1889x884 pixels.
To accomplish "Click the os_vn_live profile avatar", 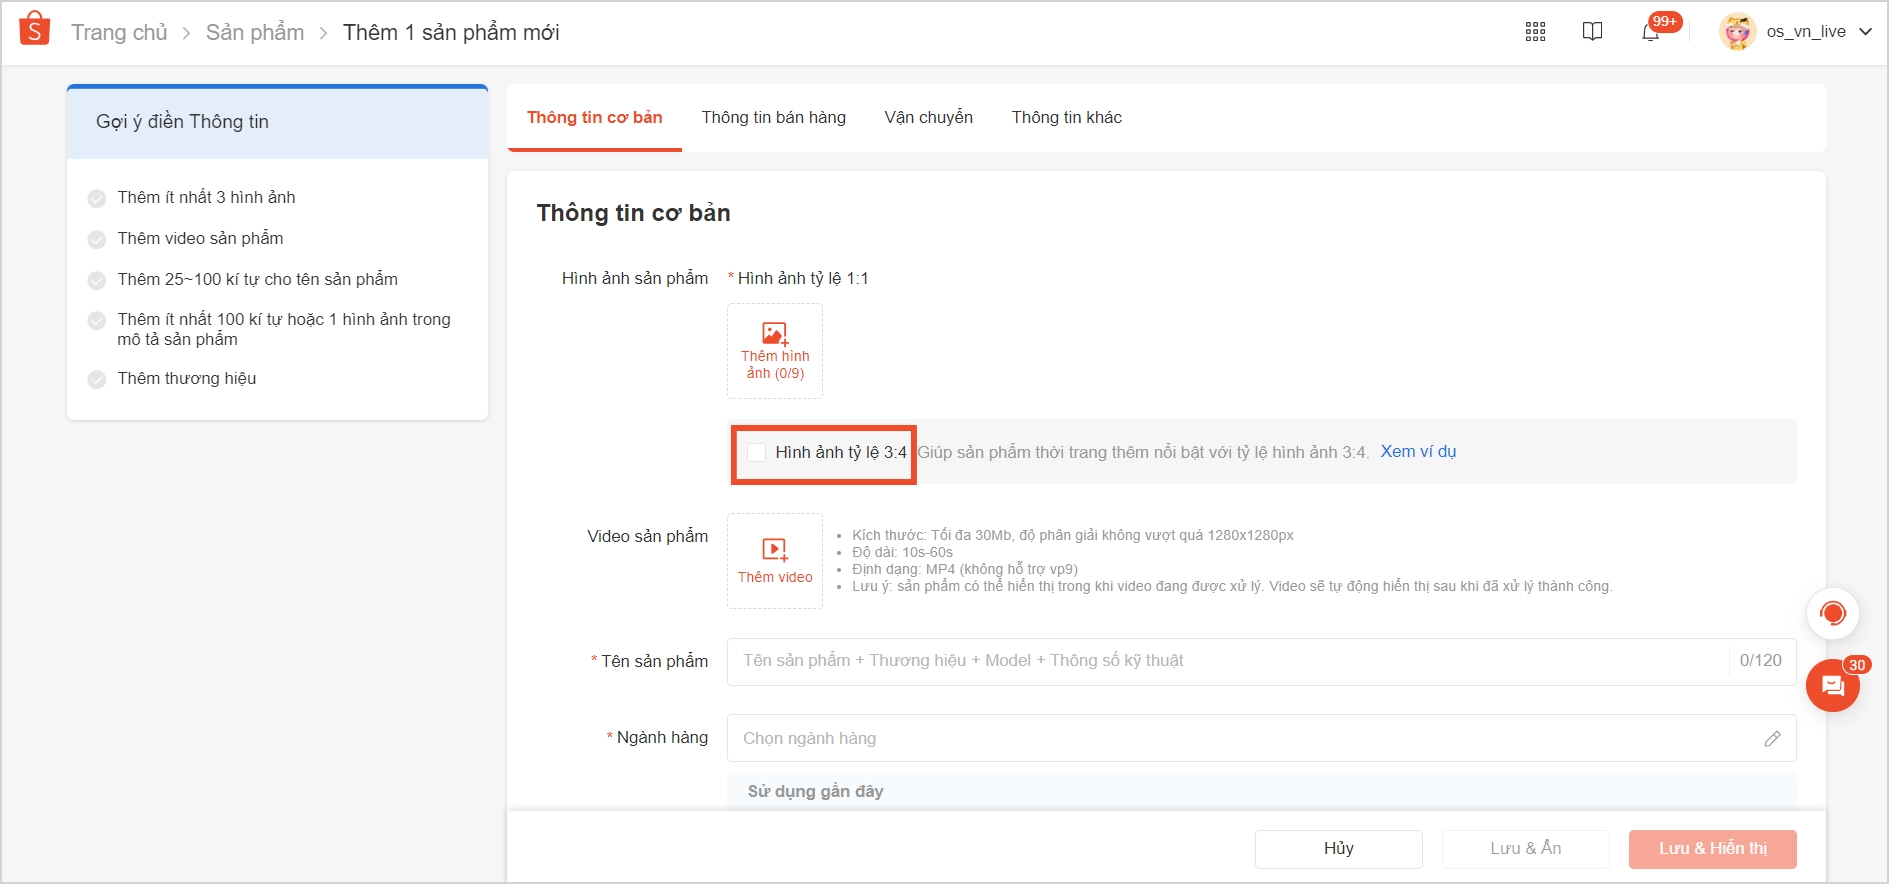I will click(x=1737, y=32).
